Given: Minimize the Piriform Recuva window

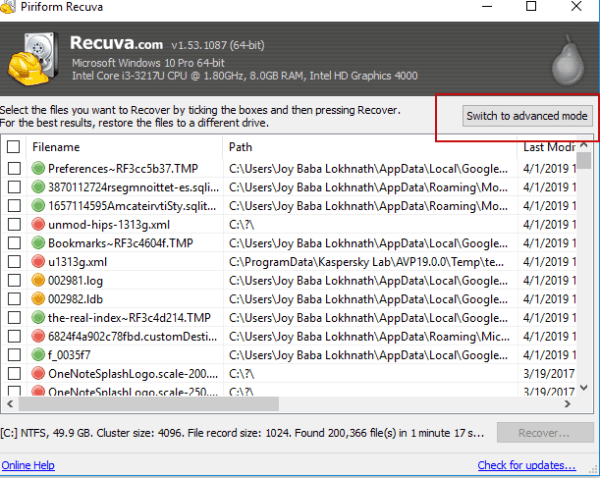Looking at the screenshot, I should (487, 6).
